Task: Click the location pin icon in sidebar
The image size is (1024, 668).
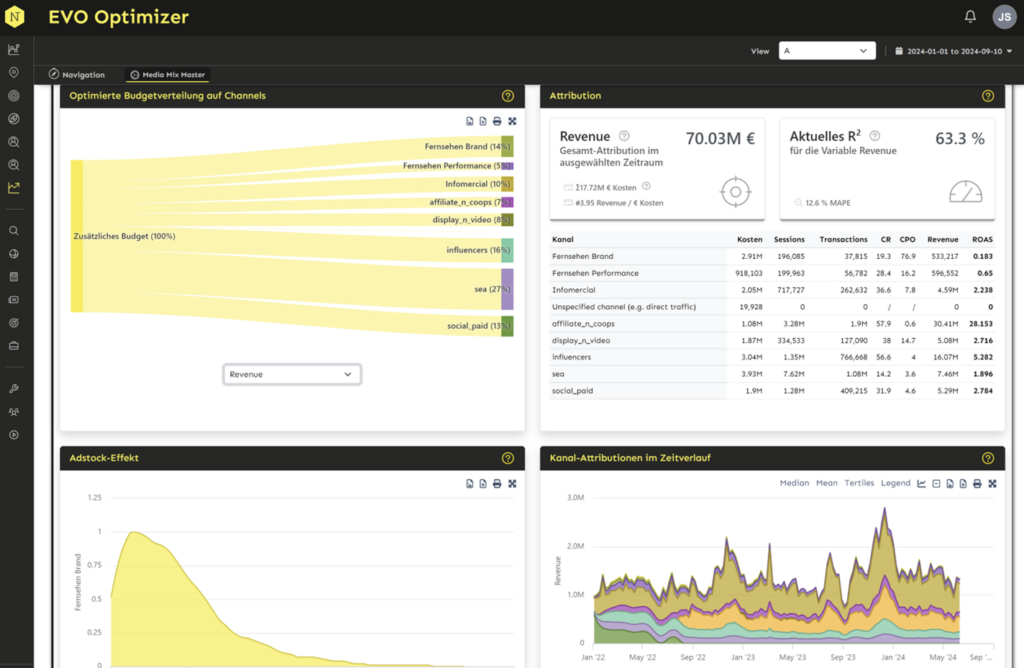Action: tap(14, 73)
